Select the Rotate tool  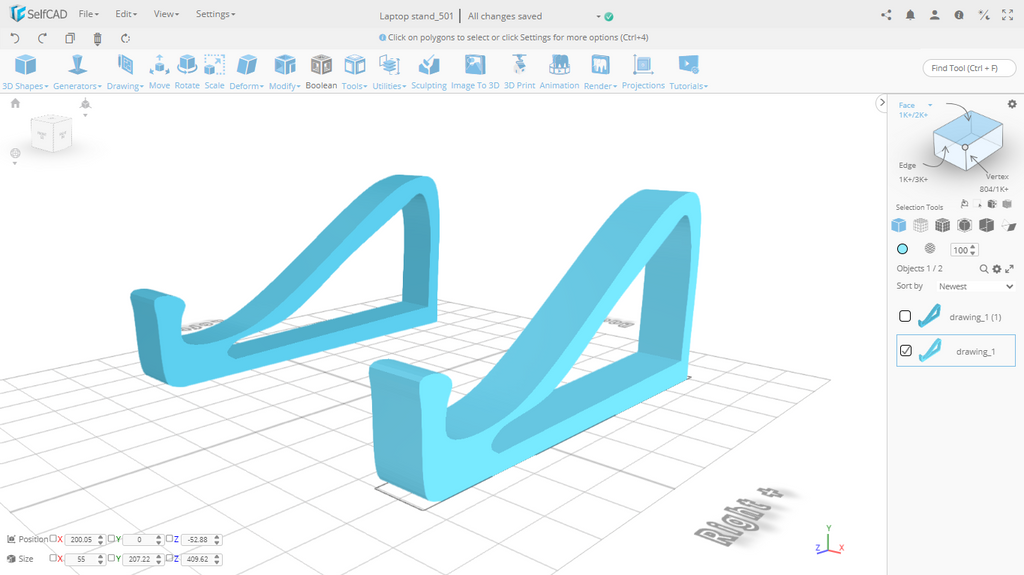tap(187, 70)
